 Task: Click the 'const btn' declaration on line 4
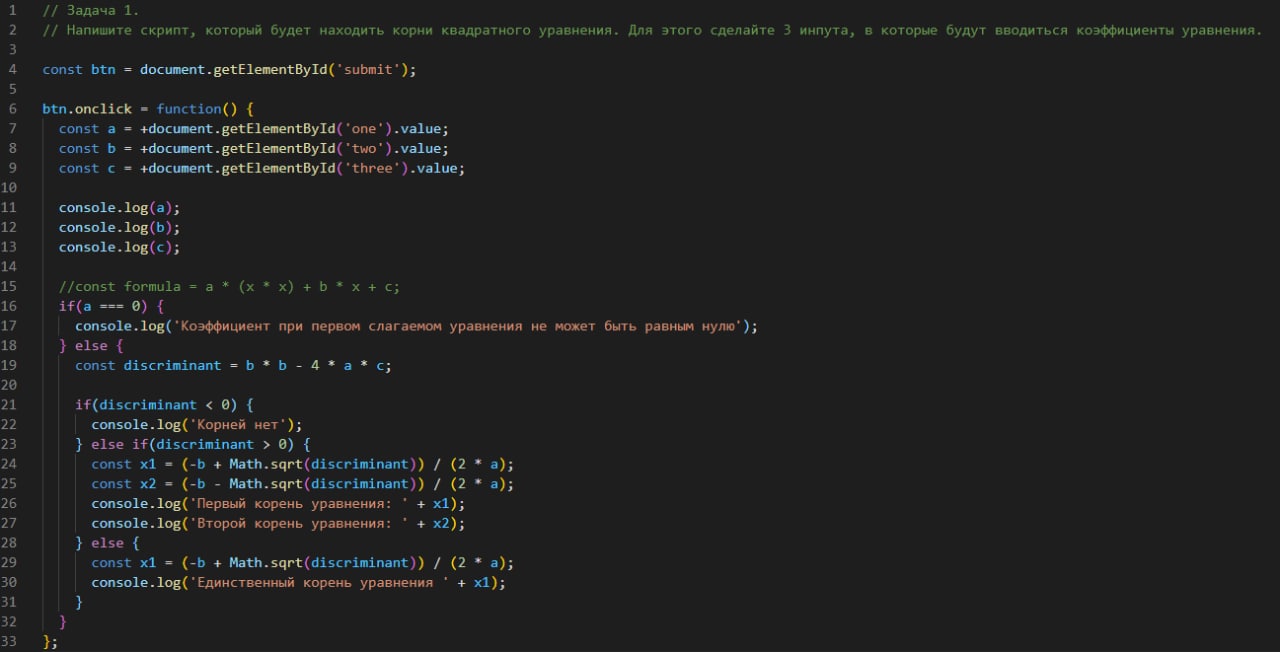click(79, 69)
